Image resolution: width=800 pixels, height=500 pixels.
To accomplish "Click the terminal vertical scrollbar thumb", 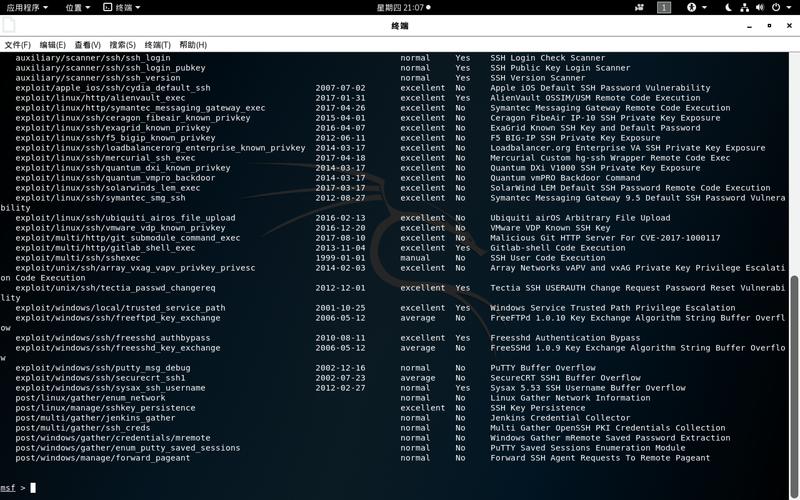I will point(794,387).
